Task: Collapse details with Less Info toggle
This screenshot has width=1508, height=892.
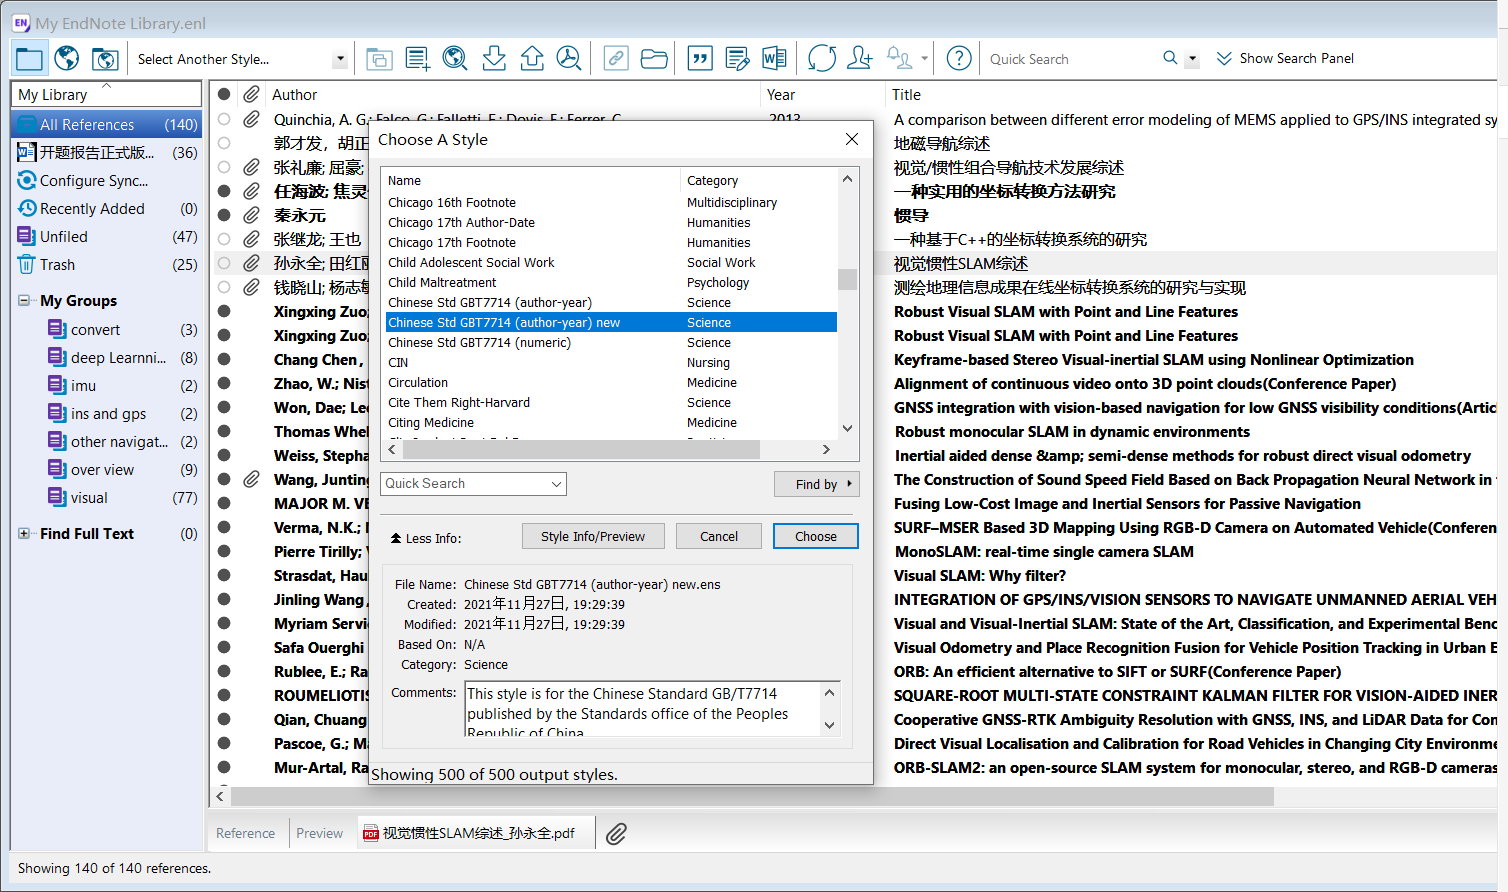Action: coord(426,538)
